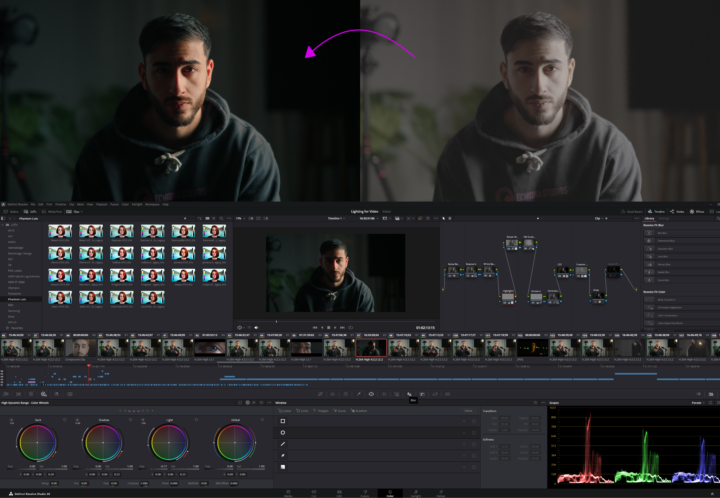
Task: Open the 3D stereoscopic palette
Action: coord(448,394)
